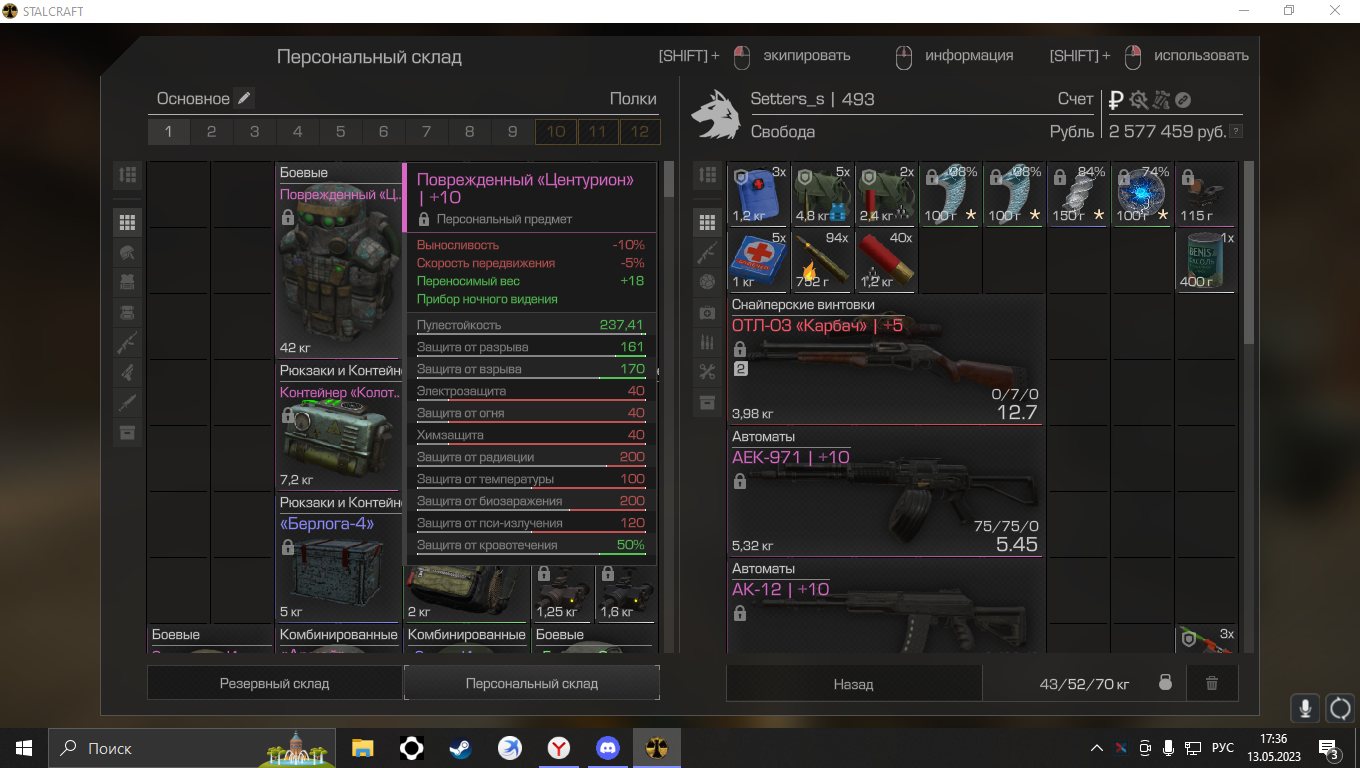Click the inventory panel scrollbar
This screenshot has height=768, width=1360.
(x=1248, y=252)
